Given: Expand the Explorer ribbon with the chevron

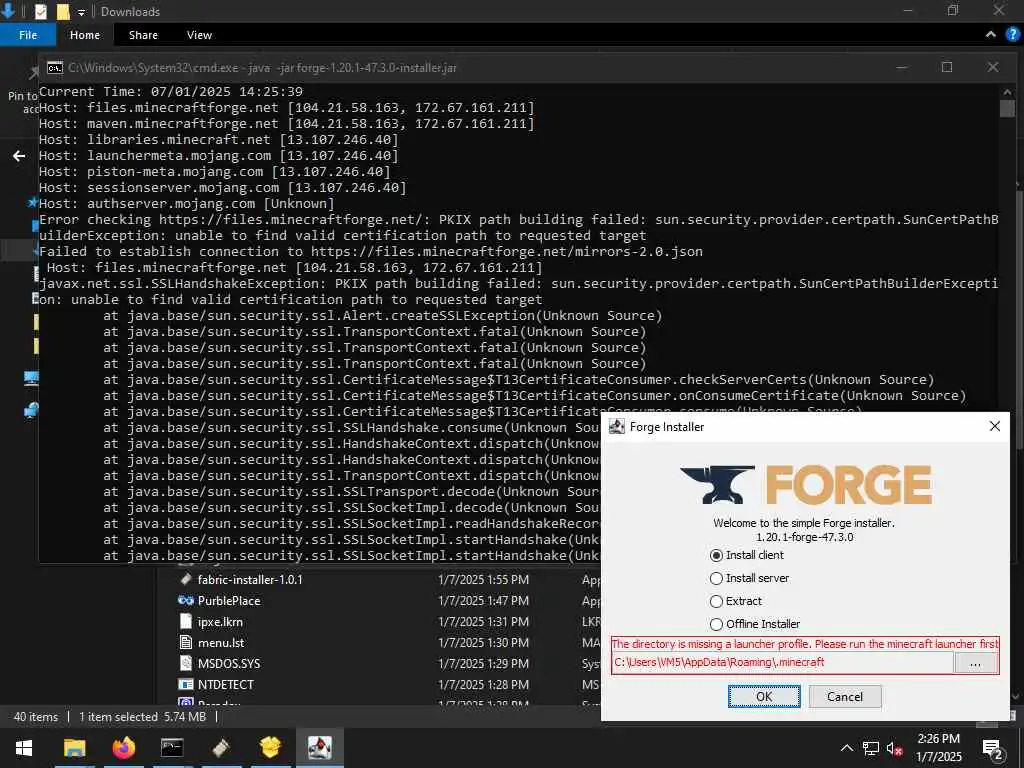Looking at the screenshot, I should (991, 35).
